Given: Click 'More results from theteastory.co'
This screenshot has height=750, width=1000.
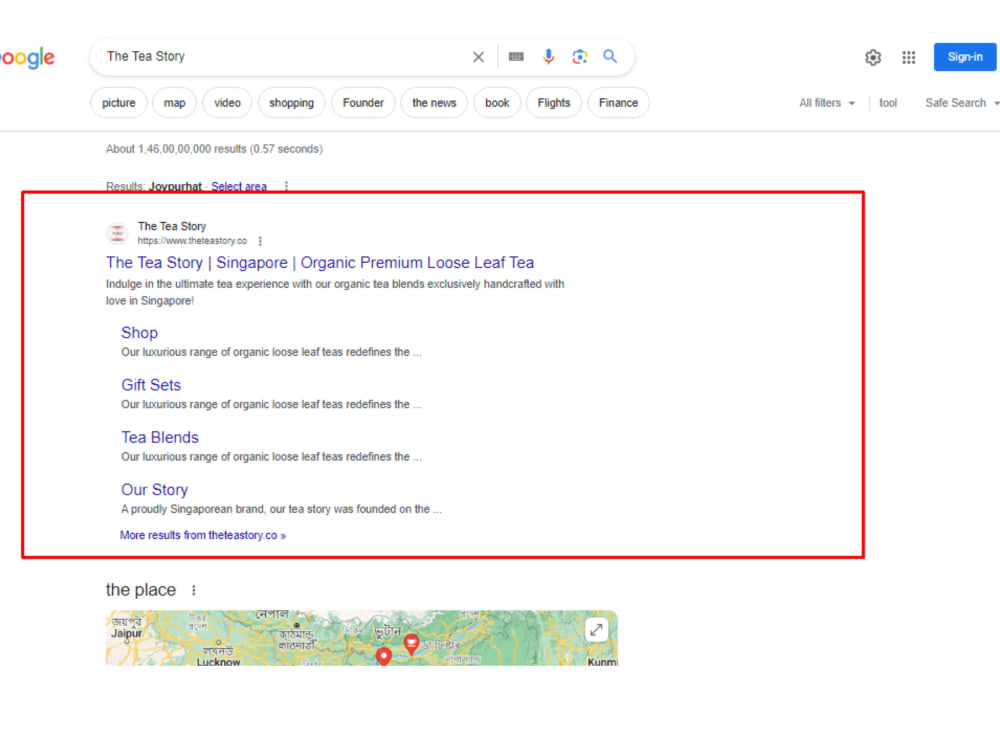Looking at the screenshot, I should pos(203,535).
